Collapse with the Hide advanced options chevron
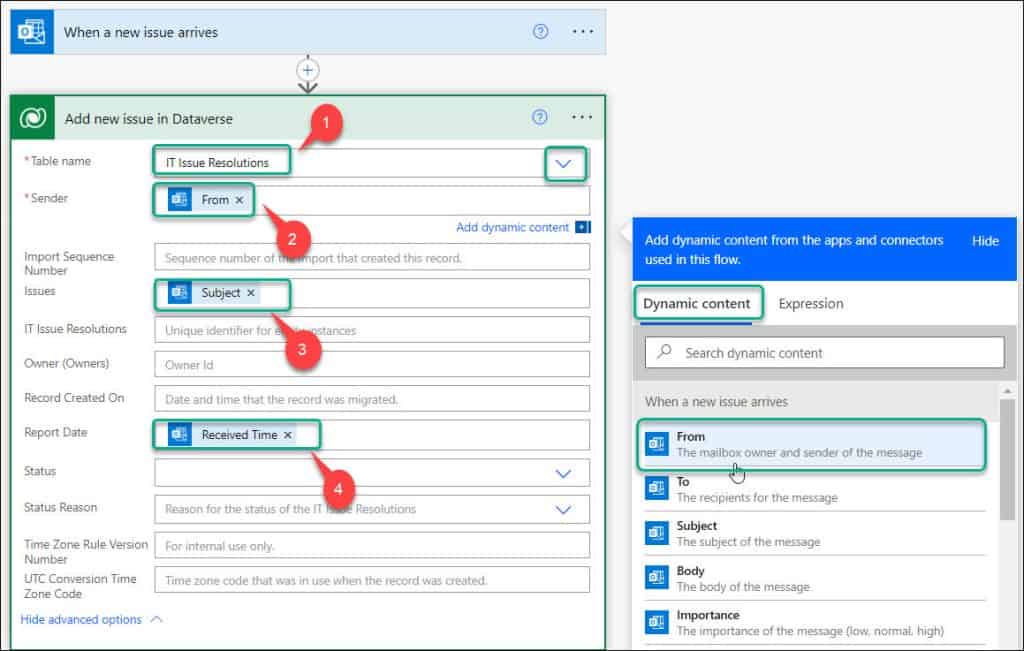The height and width of the screenshot is (651, 1024). (157, 619)
